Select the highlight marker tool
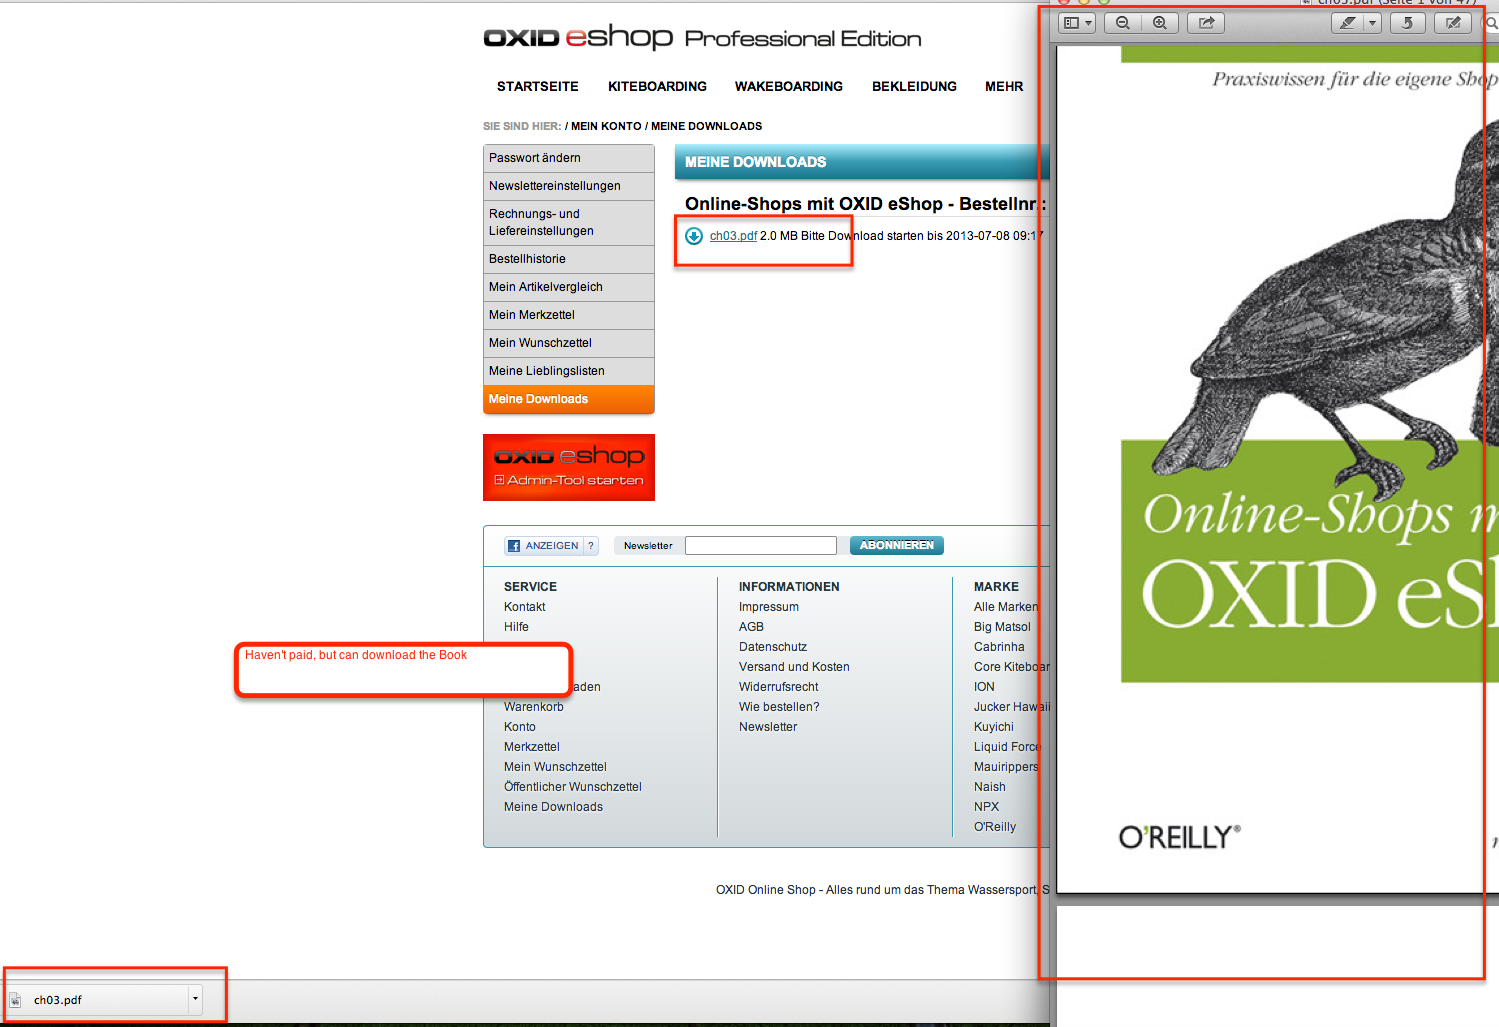The height and width of the screenshot is (1027, 1499). coord(1347,23)
